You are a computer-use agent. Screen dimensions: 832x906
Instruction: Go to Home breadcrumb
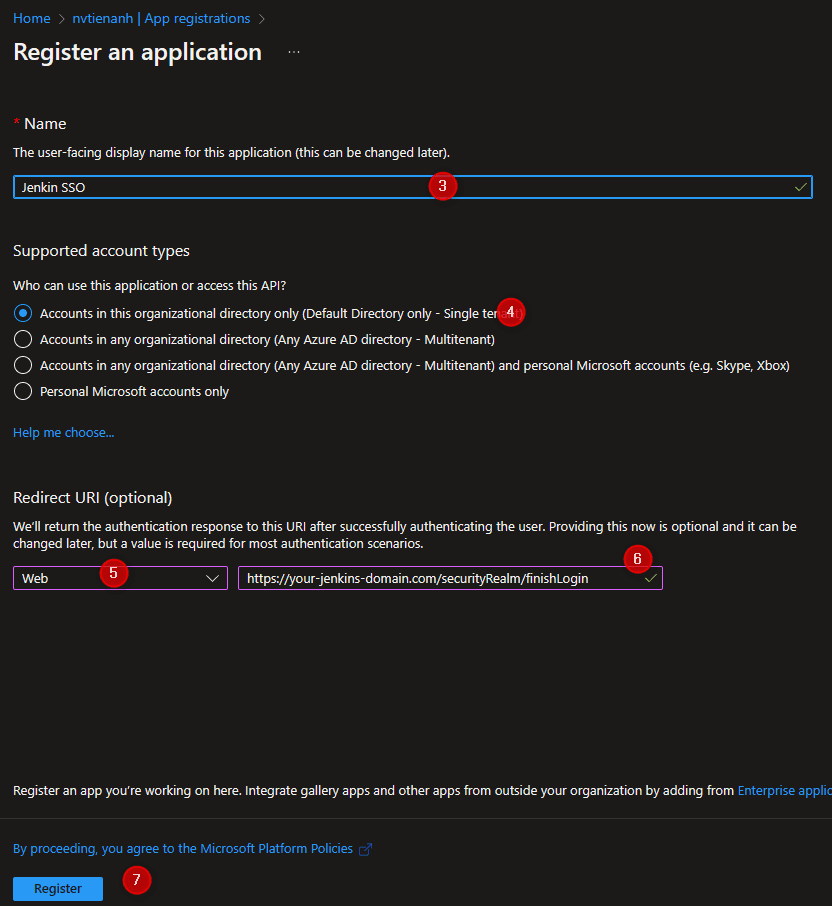point(32,18)
